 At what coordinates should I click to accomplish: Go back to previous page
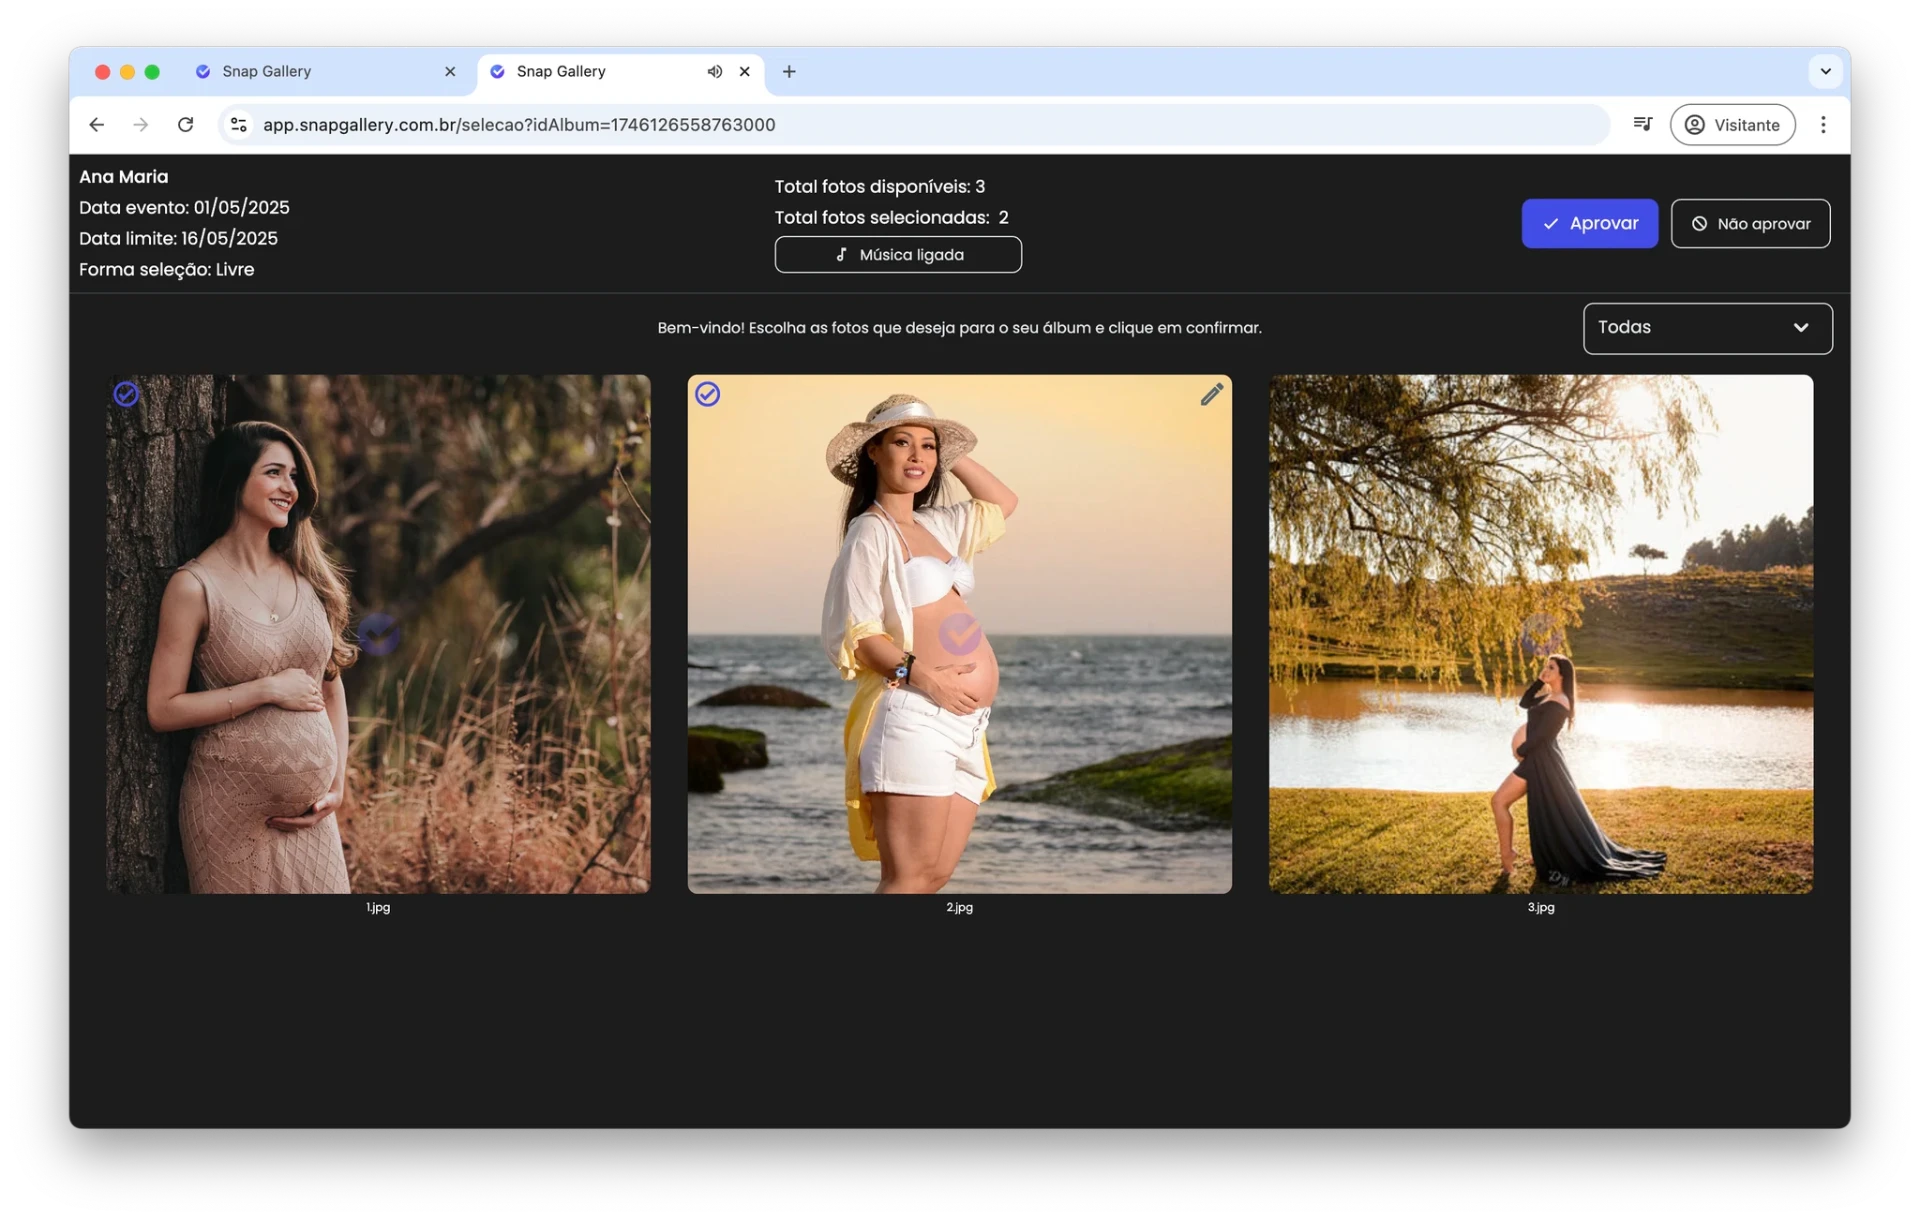coord(96,124)
